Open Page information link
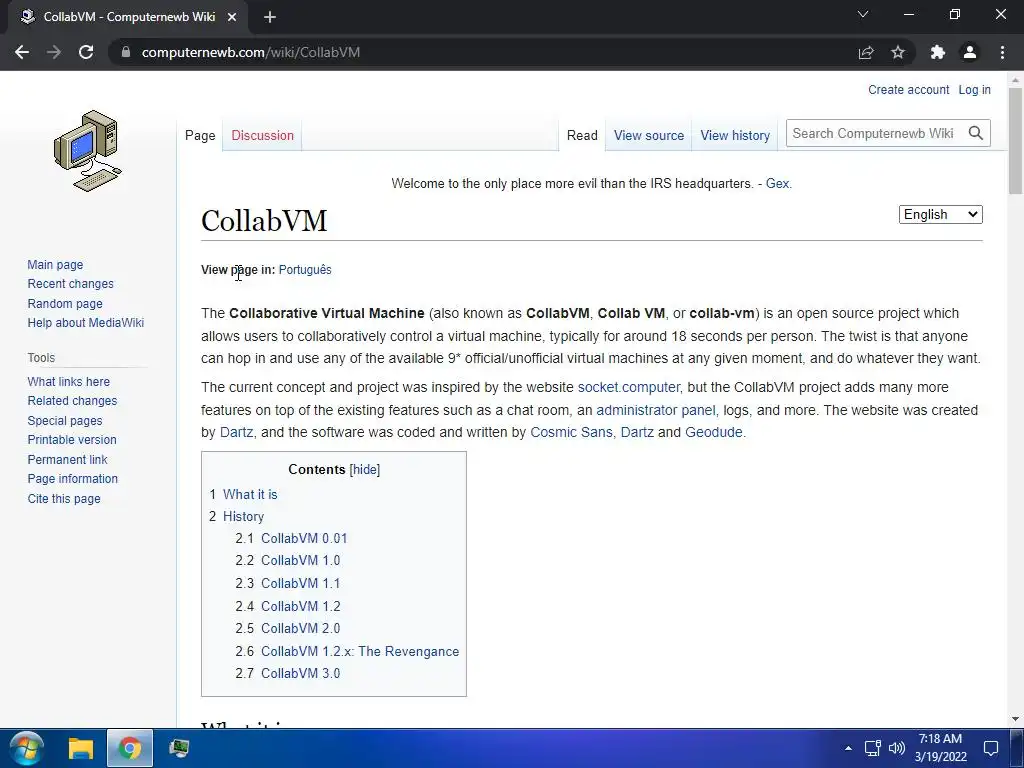Image resolution: width=1024 pixels, height=768 pixels. pyautogui.click(x=72, y=479)
